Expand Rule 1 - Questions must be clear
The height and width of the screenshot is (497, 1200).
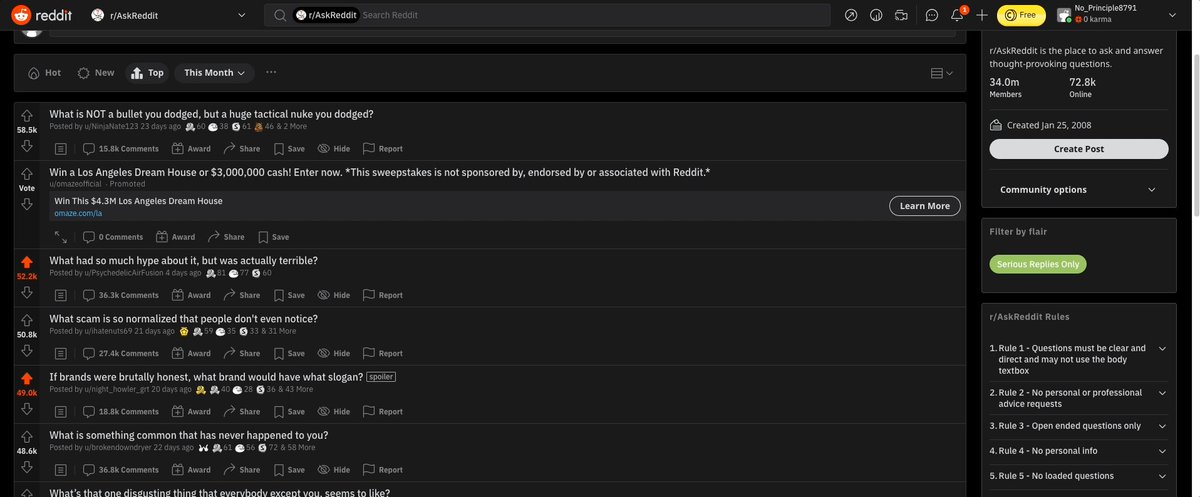tap(1079, 359)
